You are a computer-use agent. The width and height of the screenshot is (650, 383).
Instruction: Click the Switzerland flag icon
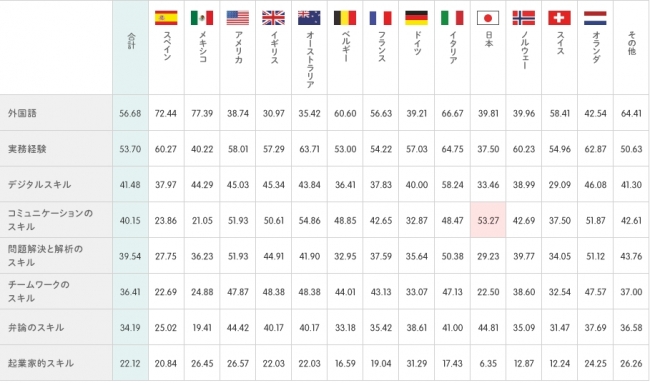560,18
